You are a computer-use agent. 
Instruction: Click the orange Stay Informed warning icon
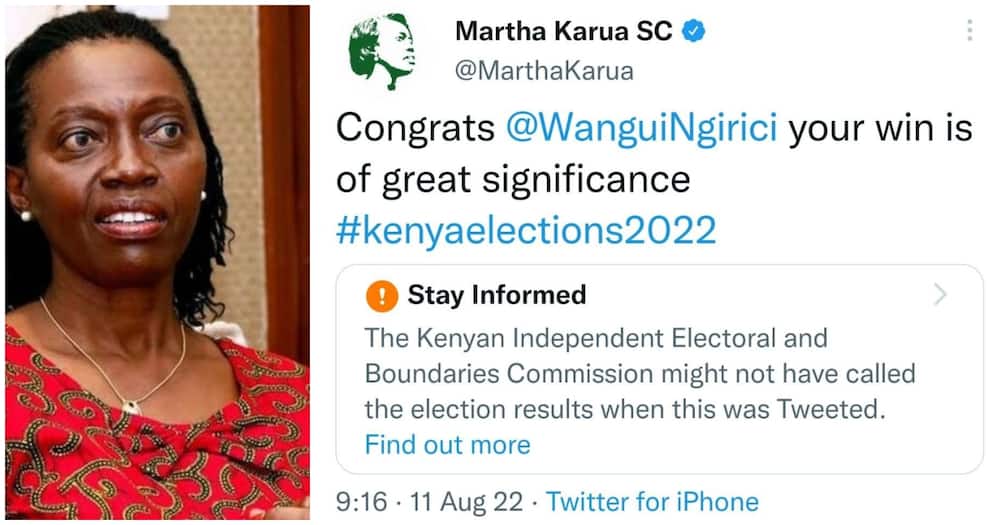click(x=382, y=296)
